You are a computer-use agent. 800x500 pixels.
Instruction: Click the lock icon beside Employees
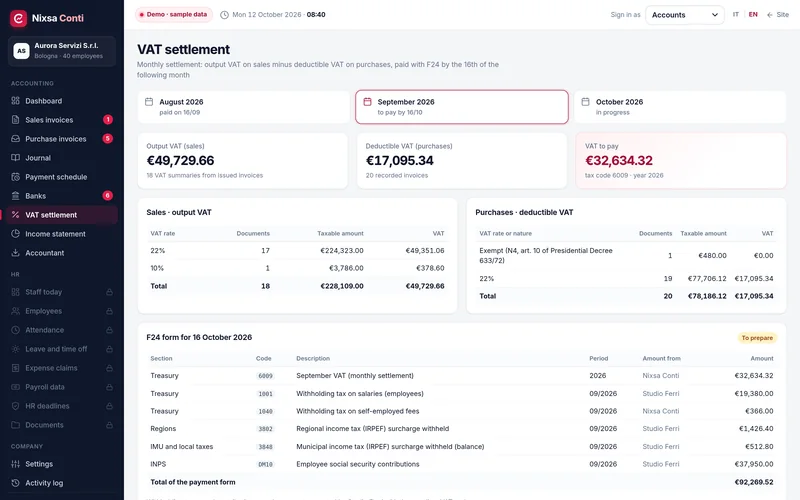[109, 311]
